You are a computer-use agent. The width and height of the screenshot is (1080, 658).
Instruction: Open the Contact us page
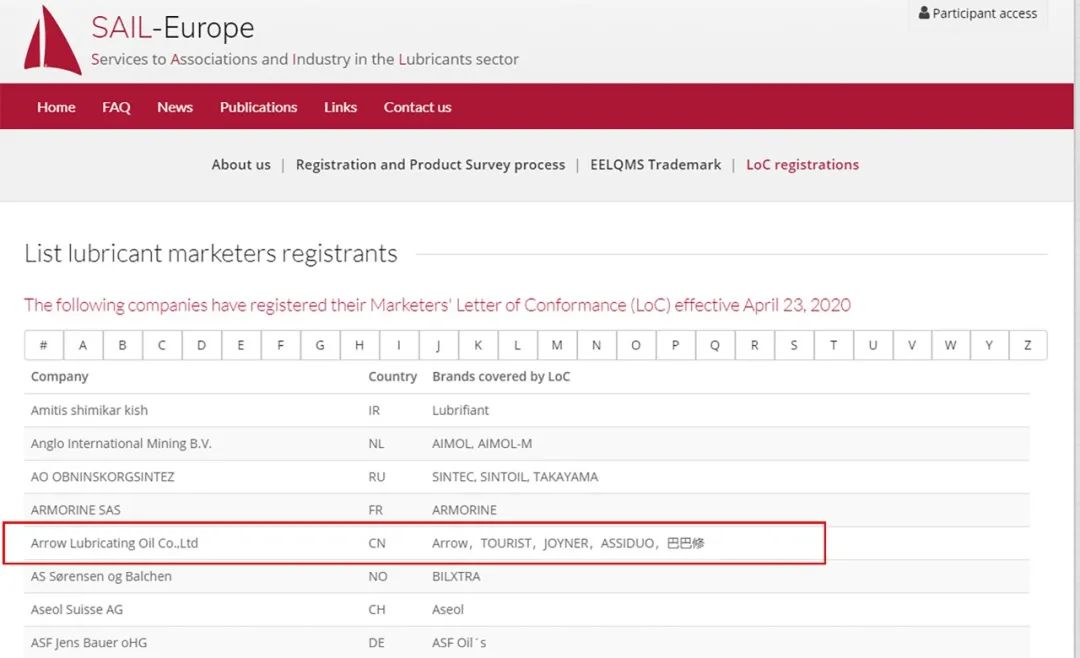pyautogui.click(x=417, y=107)
